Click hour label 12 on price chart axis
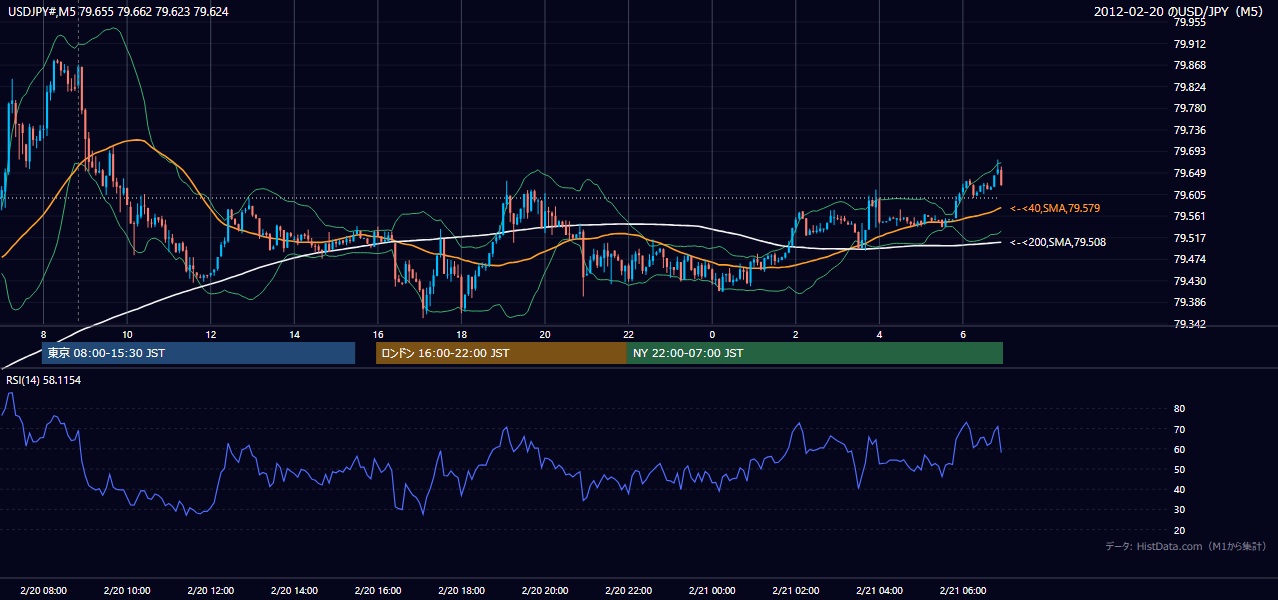Screen dimensions: 1278x600 pos(211,334)
